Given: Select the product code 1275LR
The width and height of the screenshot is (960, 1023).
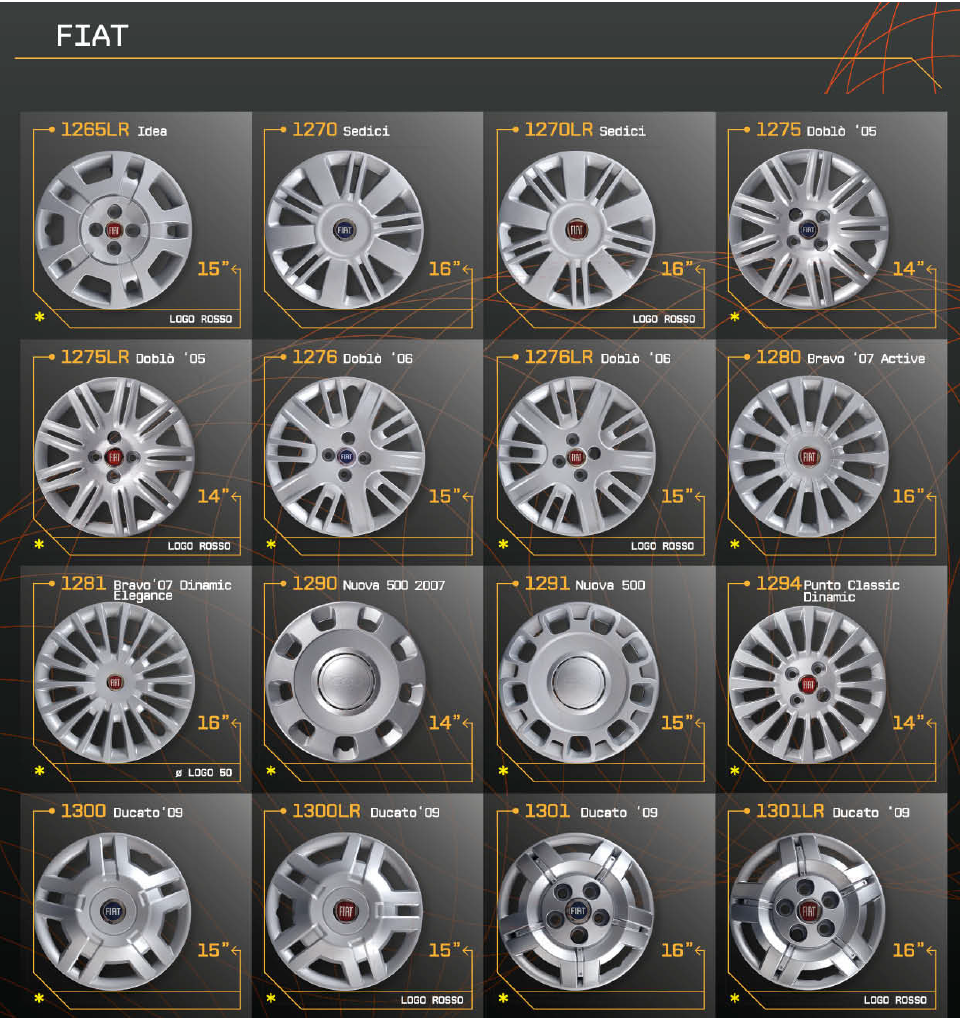Looking at the screenshot, I should coord(95,356).
